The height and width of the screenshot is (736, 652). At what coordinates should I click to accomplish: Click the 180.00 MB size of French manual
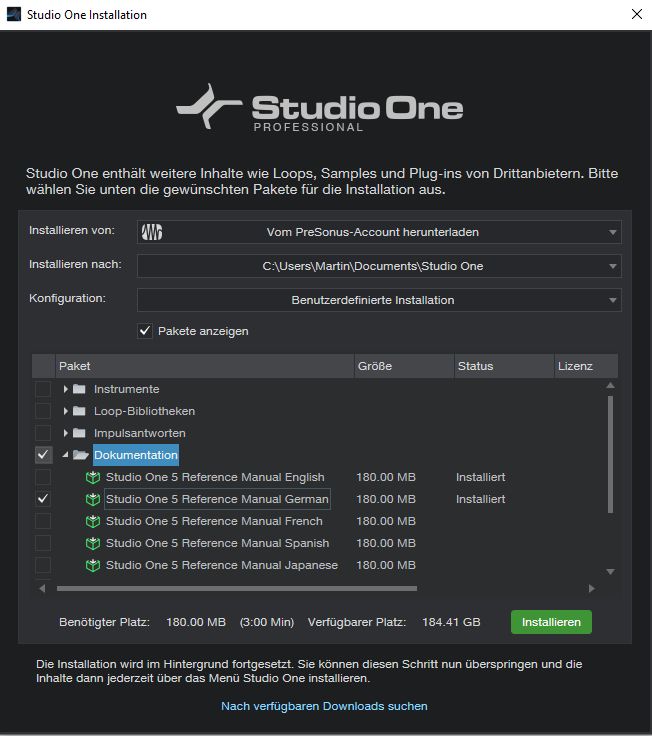point(386,521)
